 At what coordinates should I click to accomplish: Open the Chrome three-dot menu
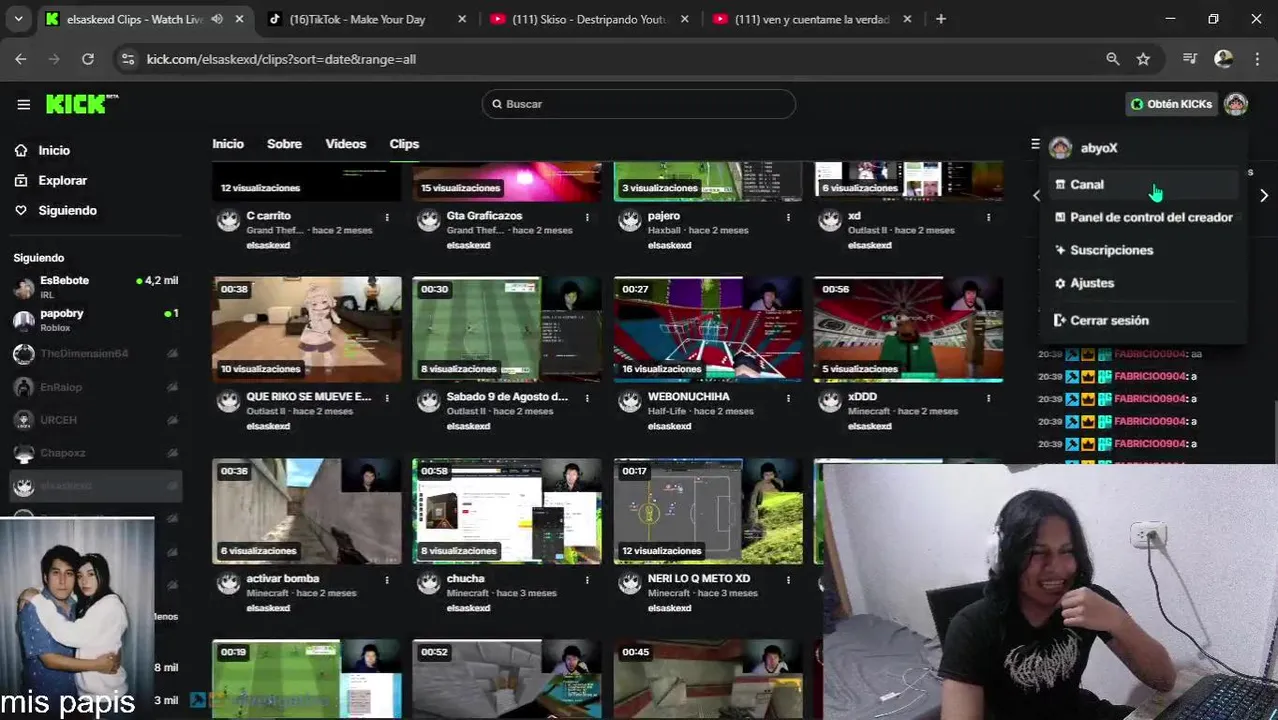(x=1257, y=59)
